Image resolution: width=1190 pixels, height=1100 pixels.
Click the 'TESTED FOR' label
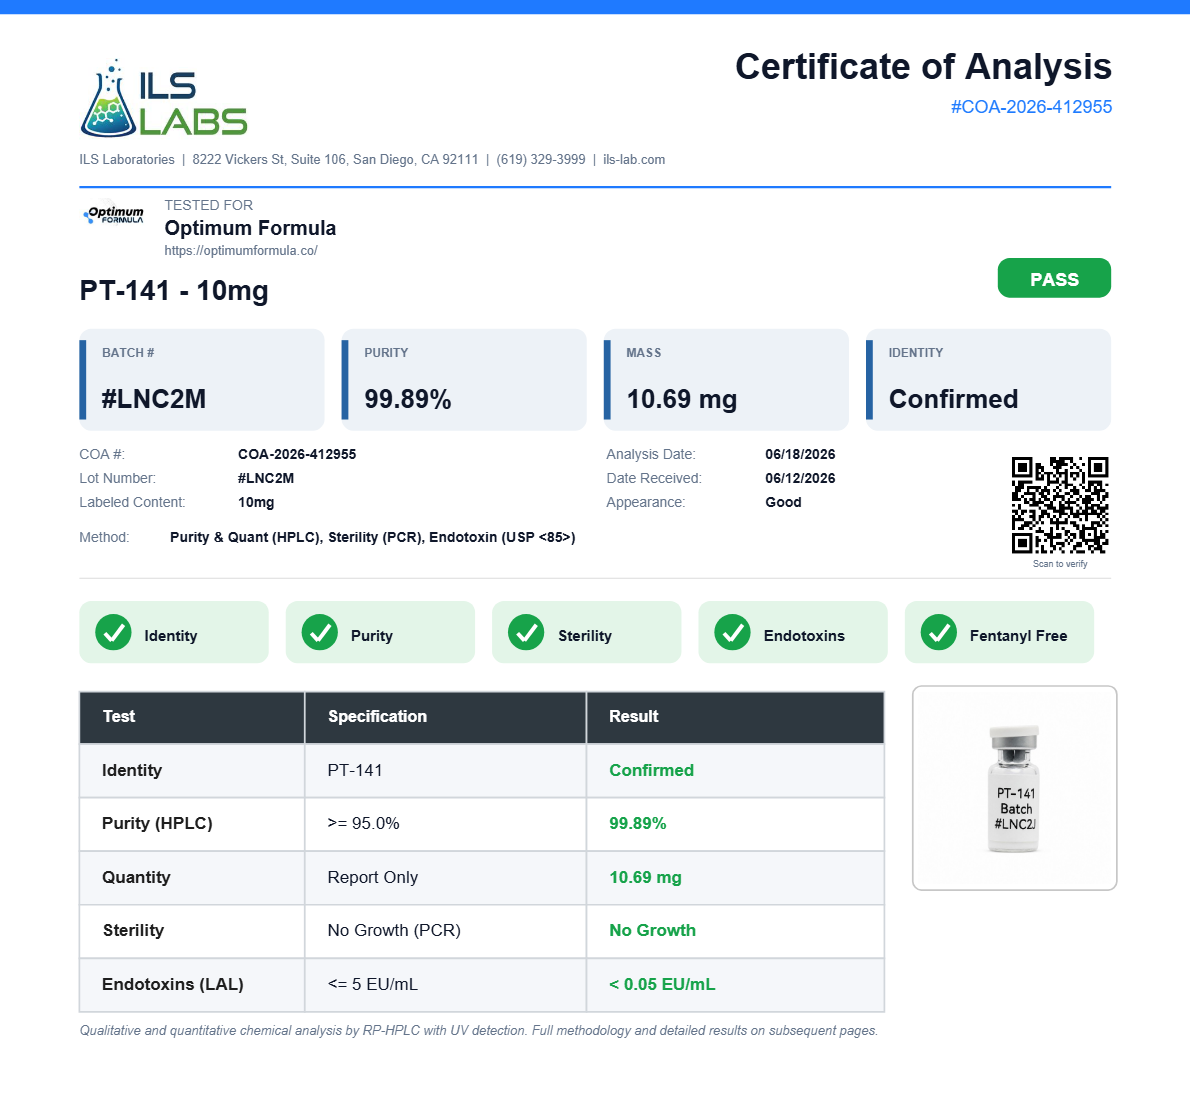pos(209,205)
